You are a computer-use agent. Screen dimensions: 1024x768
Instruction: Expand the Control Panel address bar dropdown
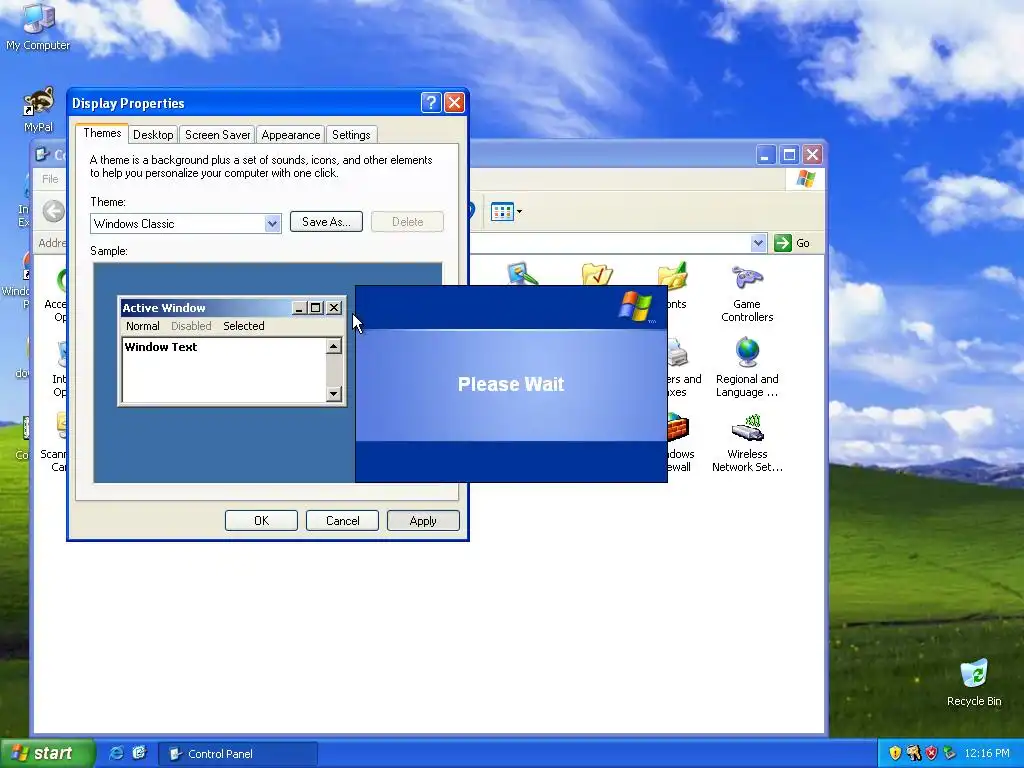pos(758,243)
